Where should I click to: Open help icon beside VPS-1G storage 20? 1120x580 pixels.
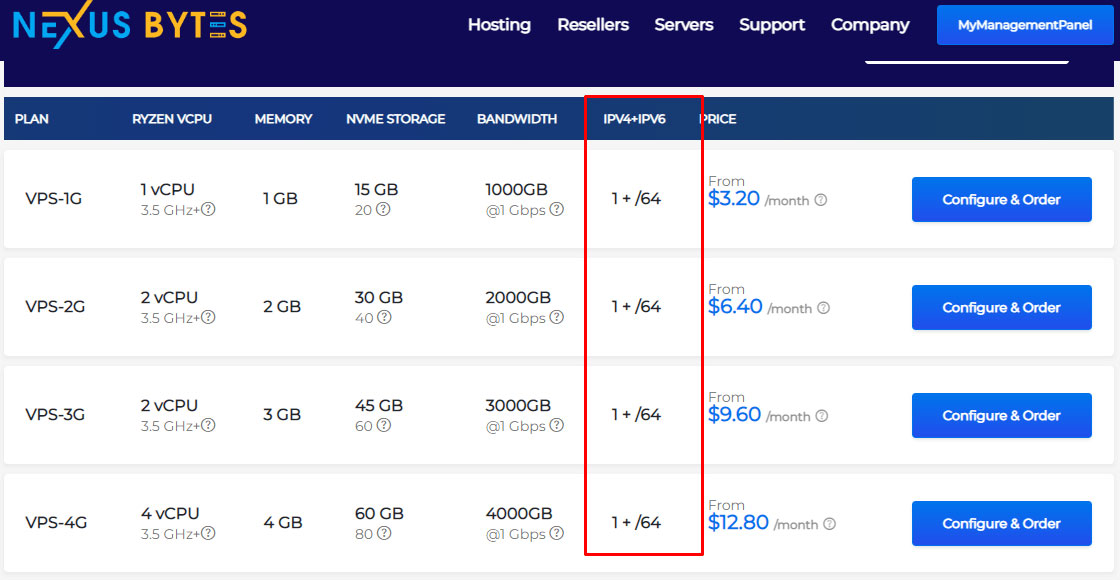tap(384, 209)
